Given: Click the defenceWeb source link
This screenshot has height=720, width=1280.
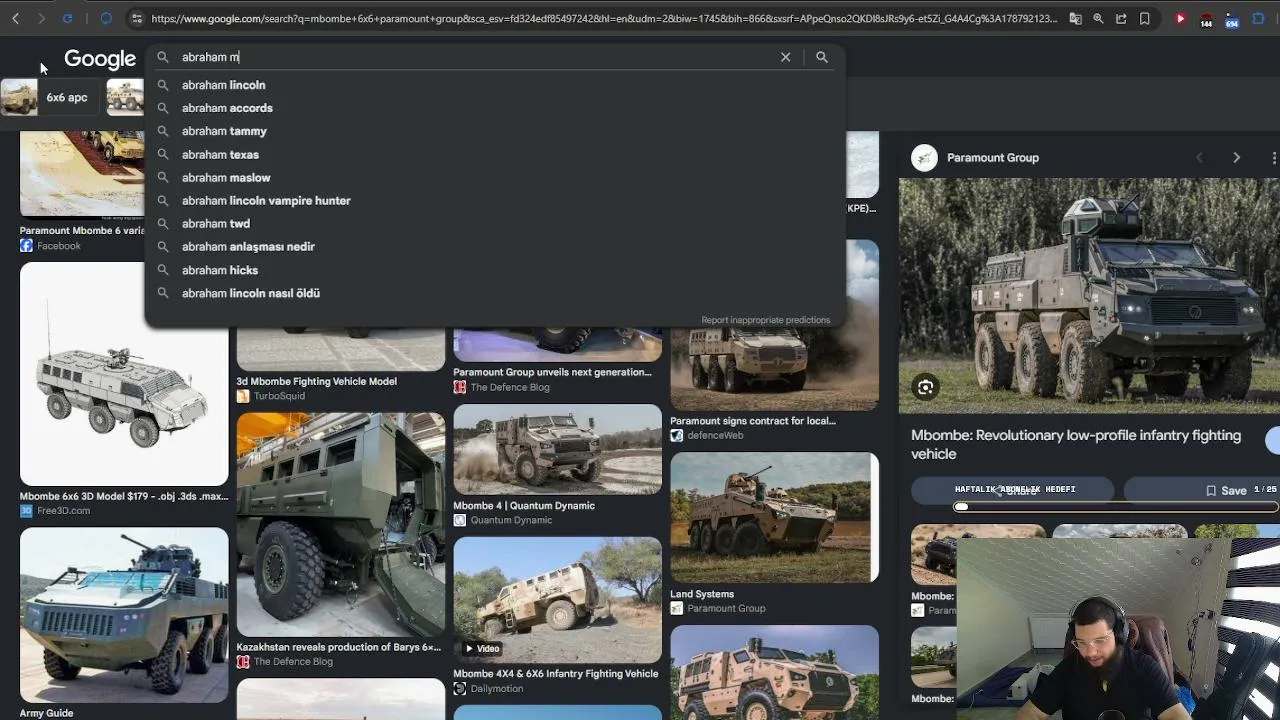Looking at the screenshot, I should coord(715,435).
